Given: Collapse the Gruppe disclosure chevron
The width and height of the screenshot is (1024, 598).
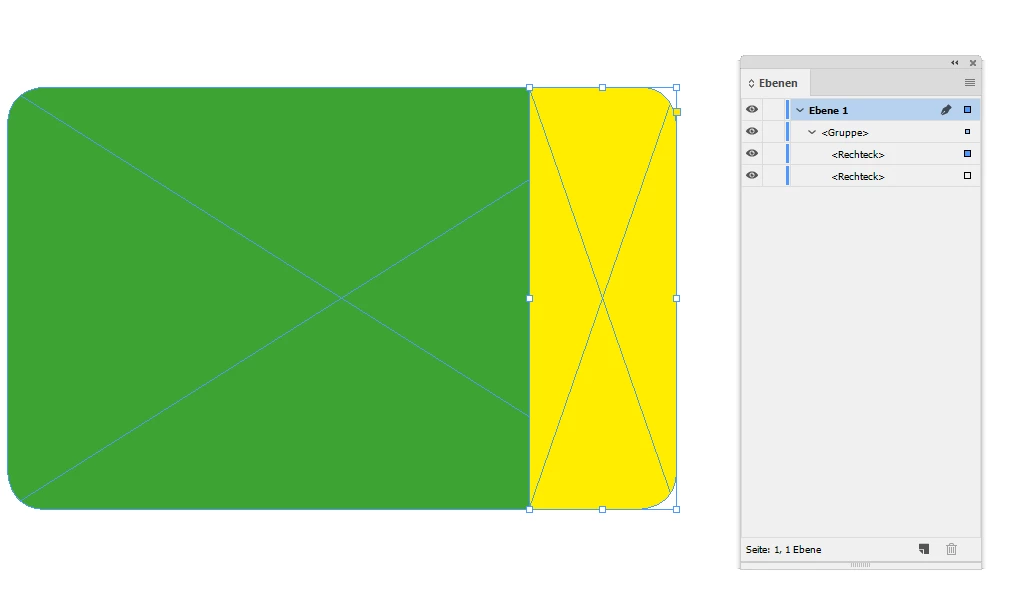Looking at the screenshot, I should 812,133.
